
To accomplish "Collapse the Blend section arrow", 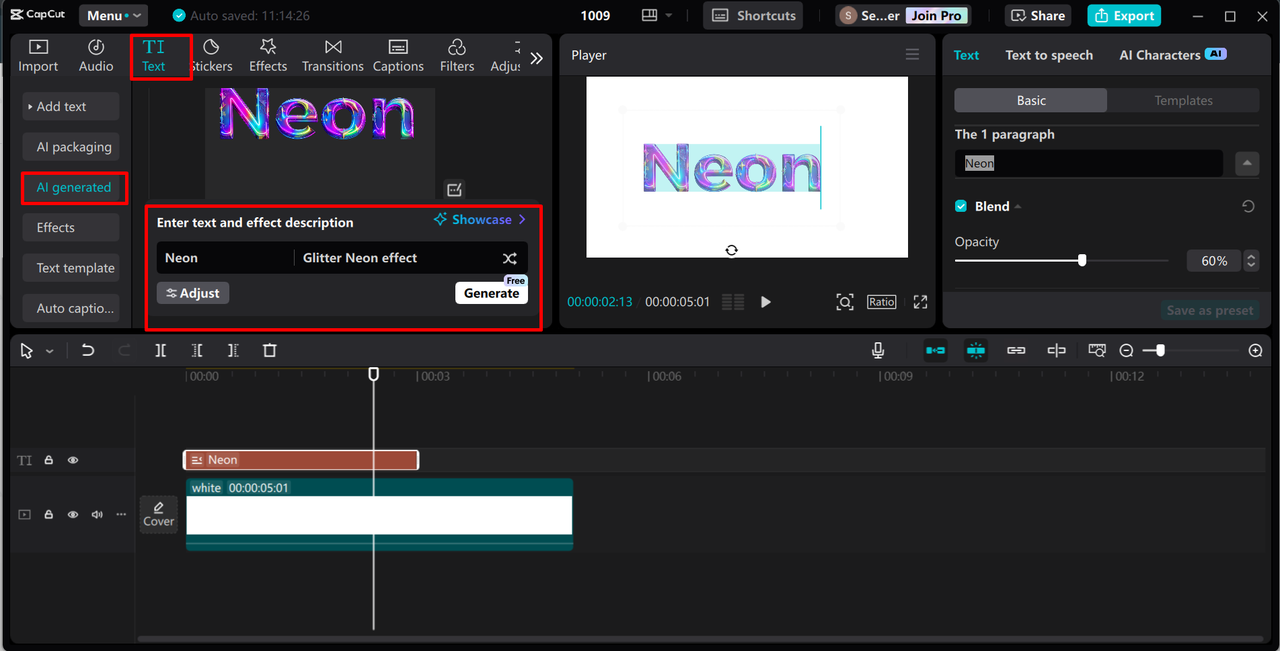I will click(x=1018, y=207).
